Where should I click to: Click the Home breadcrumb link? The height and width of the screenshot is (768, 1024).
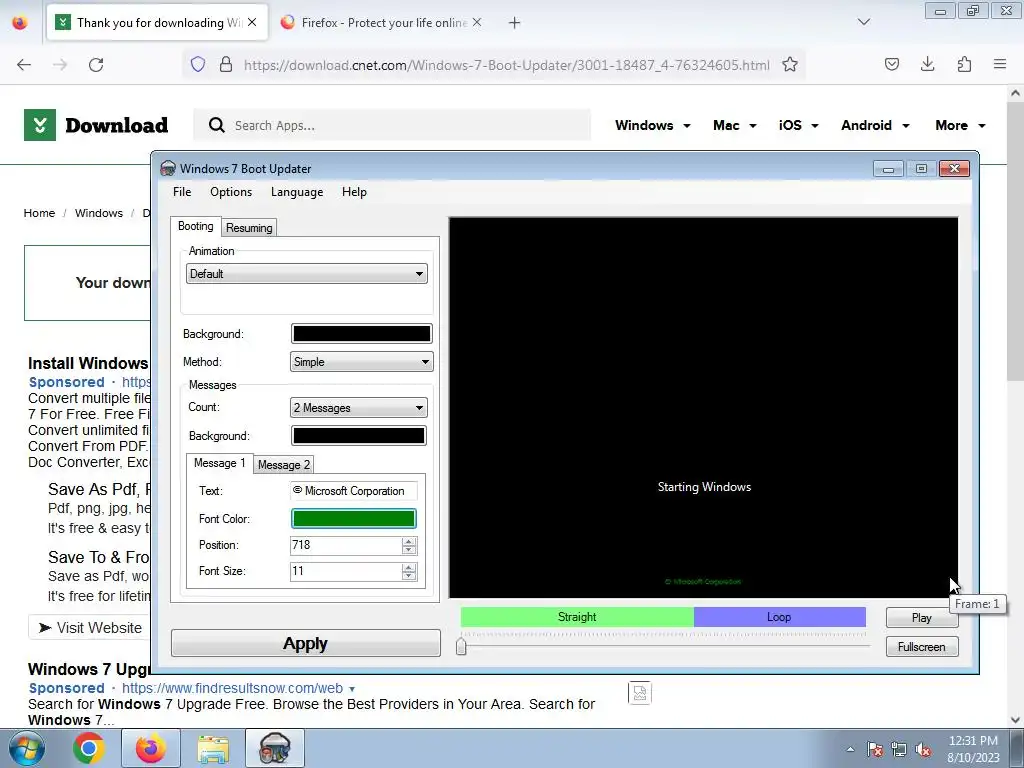coord(39,214)
